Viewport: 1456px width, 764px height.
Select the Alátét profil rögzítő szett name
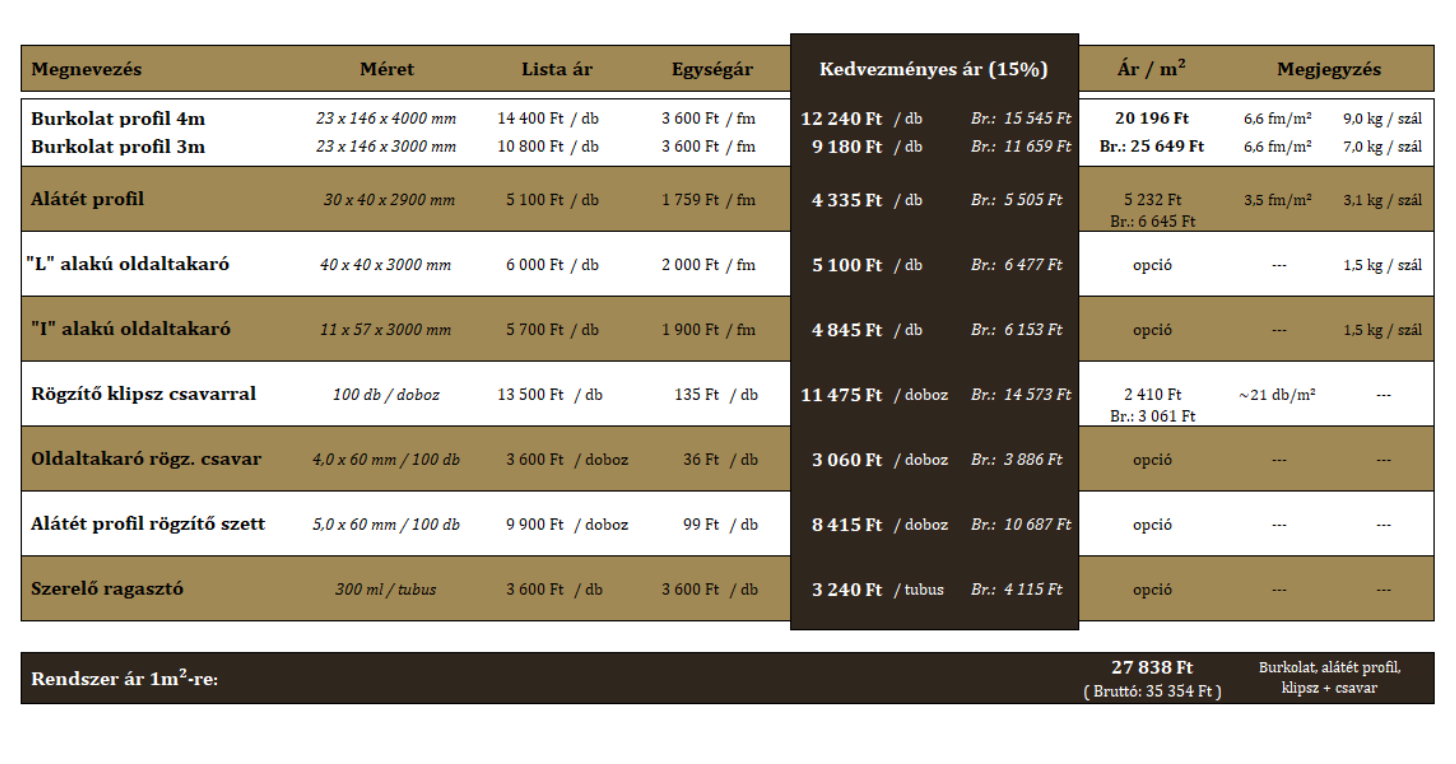(x=148, y=524)
